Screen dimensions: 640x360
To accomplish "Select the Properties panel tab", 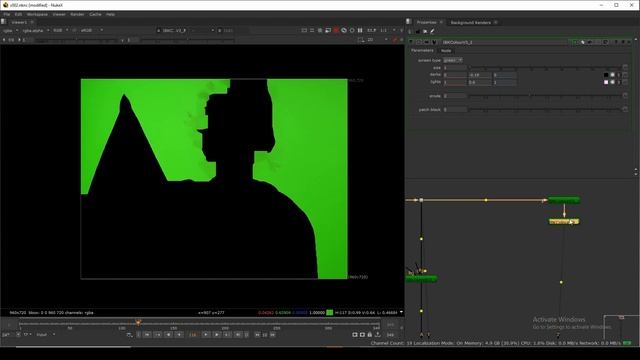I will coord(427,22).
